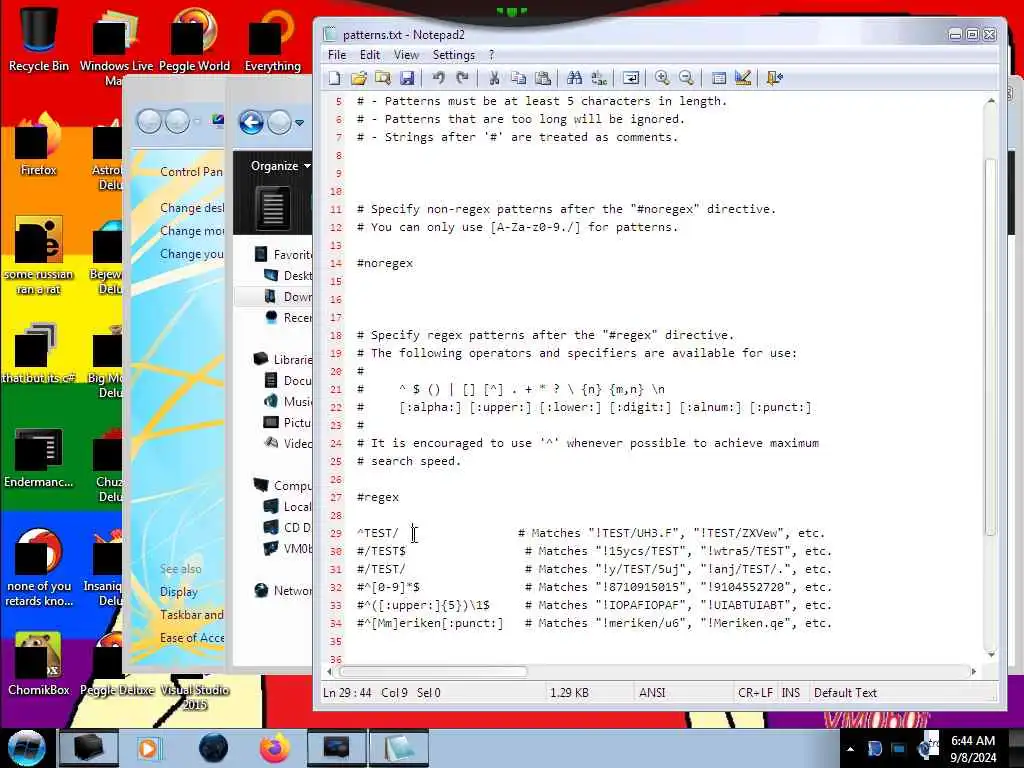The image size is (1024, 768).
Task: Click the #noregex line in editor
Action: 385,263
